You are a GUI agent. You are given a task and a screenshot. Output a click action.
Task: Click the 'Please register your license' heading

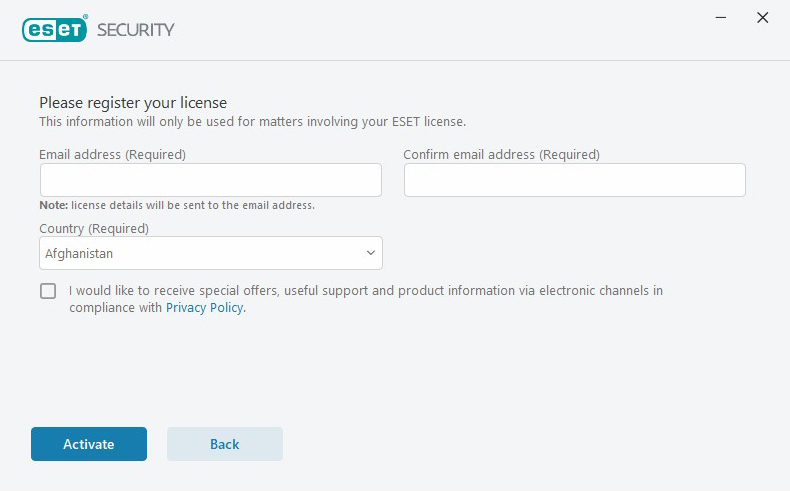(133, 103)
